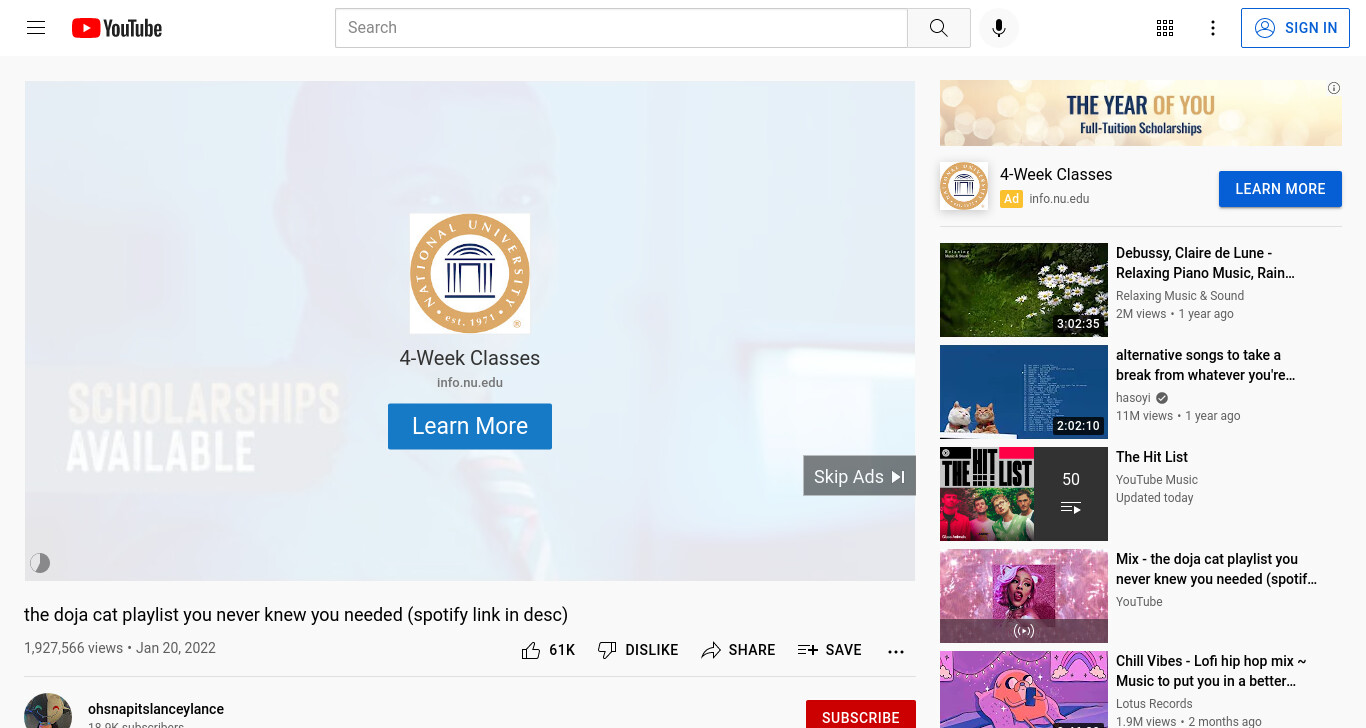Open Chill Vibes - Lofi hip hop mix title
The image size is (1366, 728).
coord(1212,671)
